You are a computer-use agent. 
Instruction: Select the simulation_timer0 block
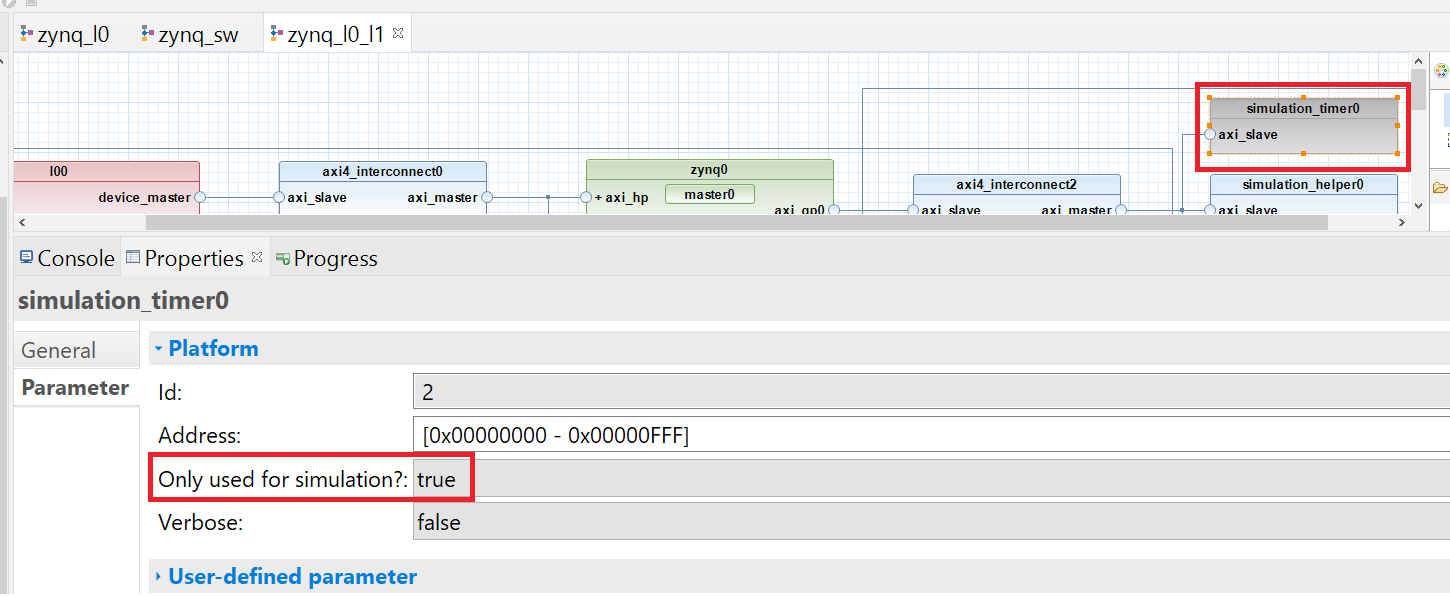(x=1302, y=108)
